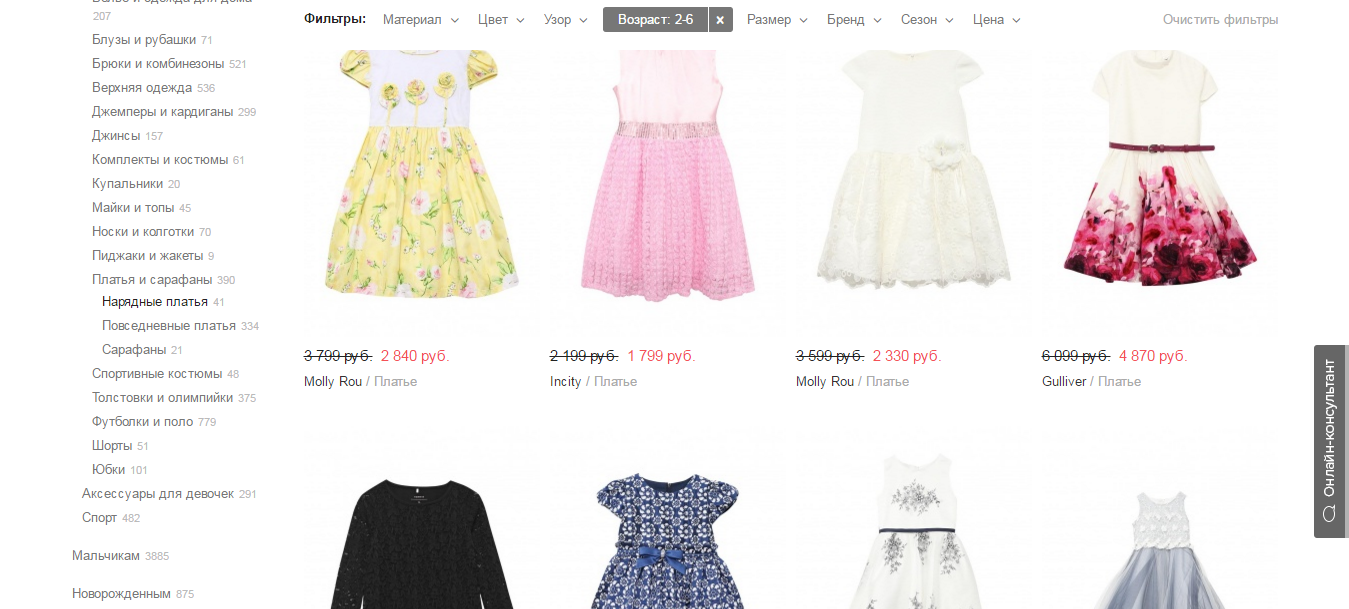
Task: Open the pink Incity dress image
Action: tap(666, 175)
